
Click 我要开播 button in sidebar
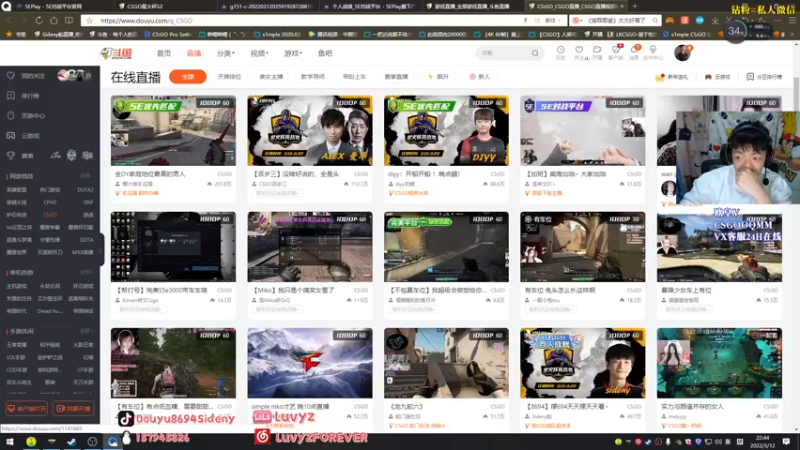[73, 409]
